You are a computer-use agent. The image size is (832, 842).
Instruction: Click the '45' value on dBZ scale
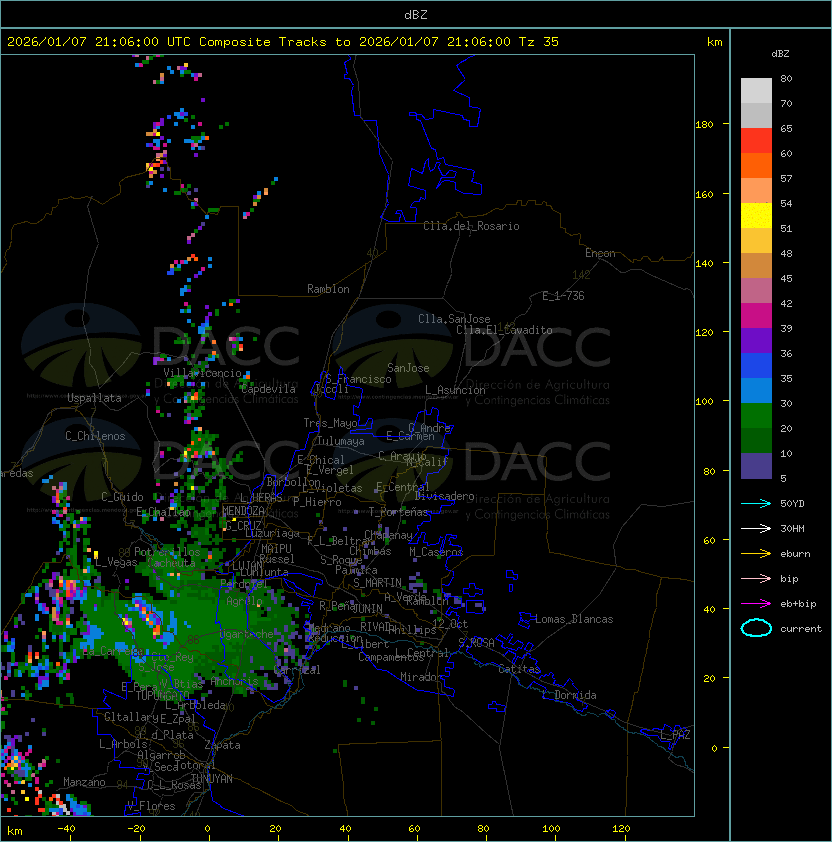tap(786, 278)
